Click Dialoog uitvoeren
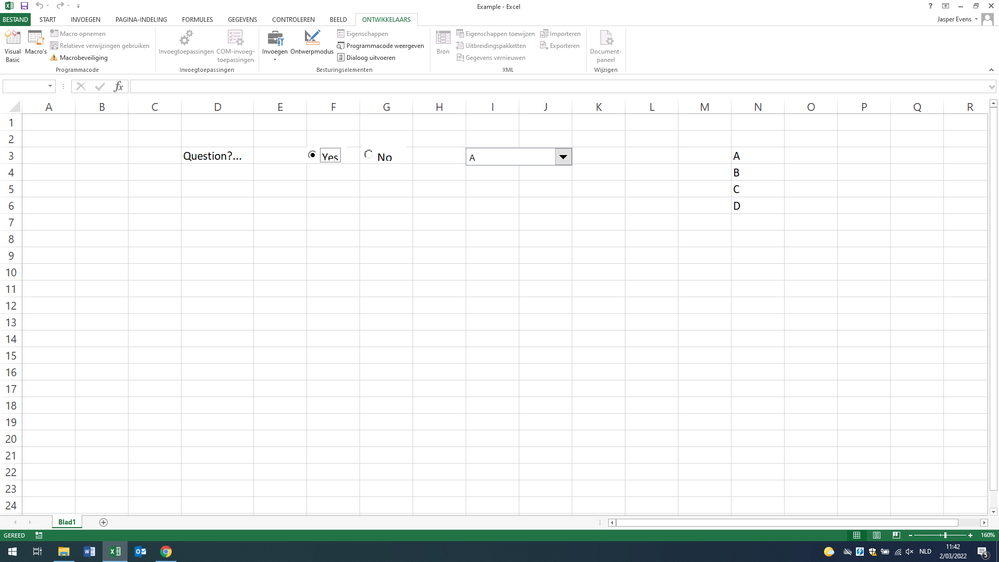 [x=366, y=58]
